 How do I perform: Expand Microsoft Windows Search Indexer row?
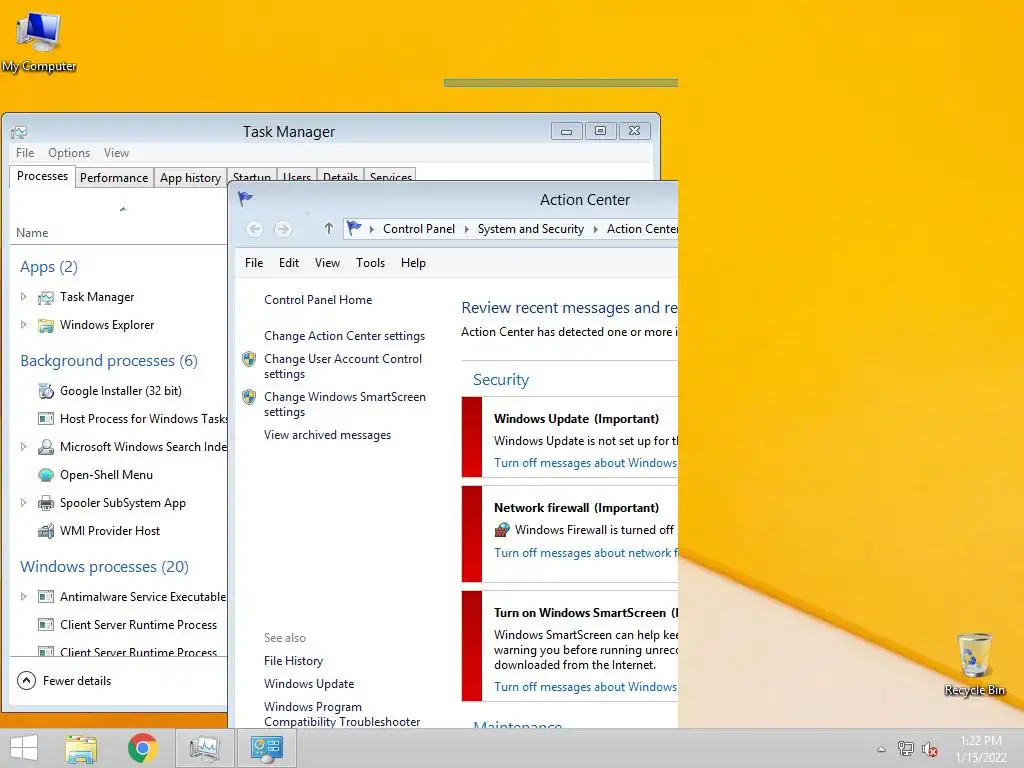point(24,447)
